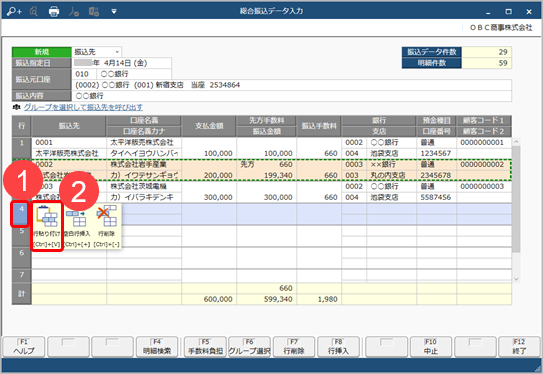Click the F8 行挿入 button
Image resolution: width=543 pixels, height=374 pixels.
(338, 347)
